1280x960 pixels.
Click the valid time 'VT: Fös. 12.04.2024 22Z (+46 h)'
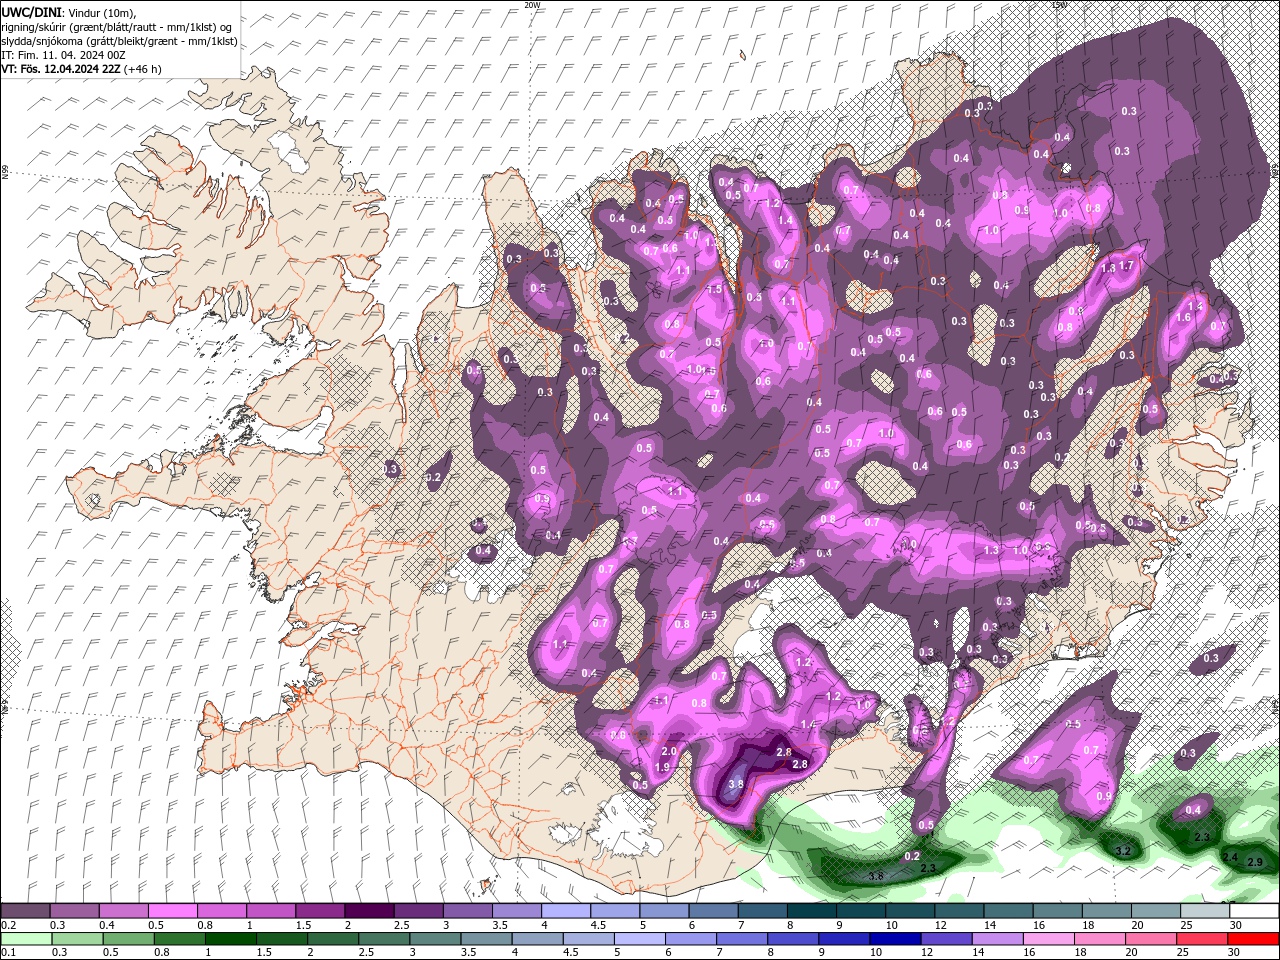pyautogui.click(x=81, y=69)
